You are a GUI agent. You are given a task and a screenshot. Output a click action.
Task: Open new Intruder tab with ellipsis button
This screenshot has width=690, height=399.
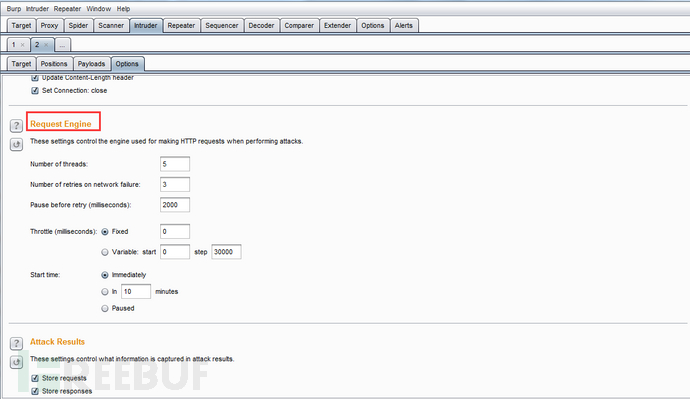(x=62, y=45)
